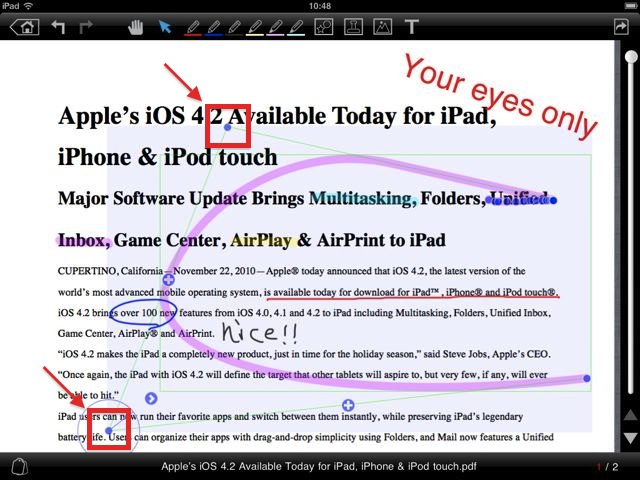Tap the highlighted word 'Multitasking,'
This screenshot has height=480, width=640.
(x=363, y=198)
